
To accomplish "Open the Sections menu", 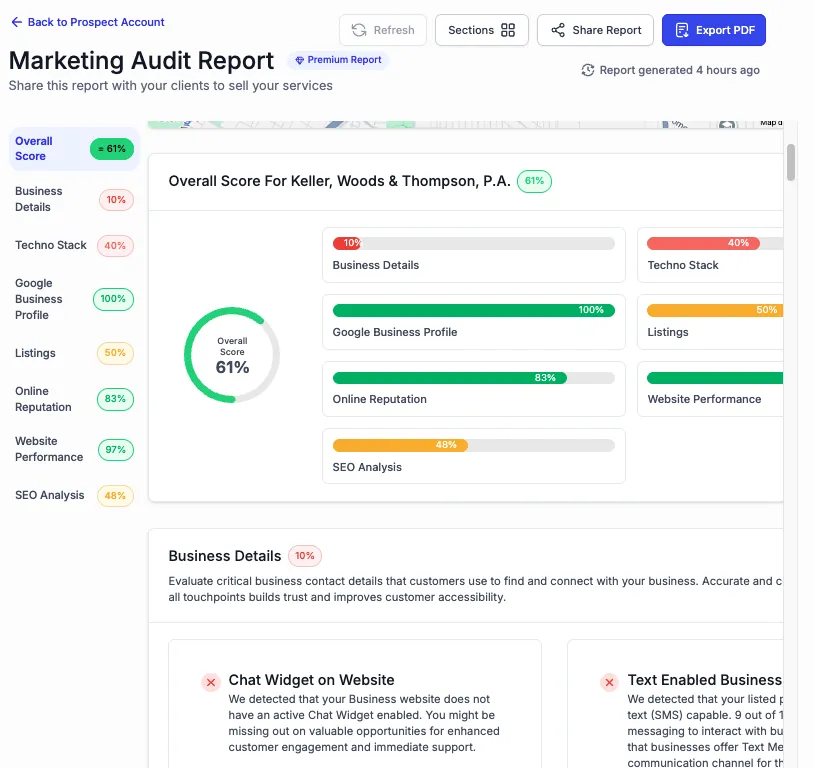I will [481, 30].
